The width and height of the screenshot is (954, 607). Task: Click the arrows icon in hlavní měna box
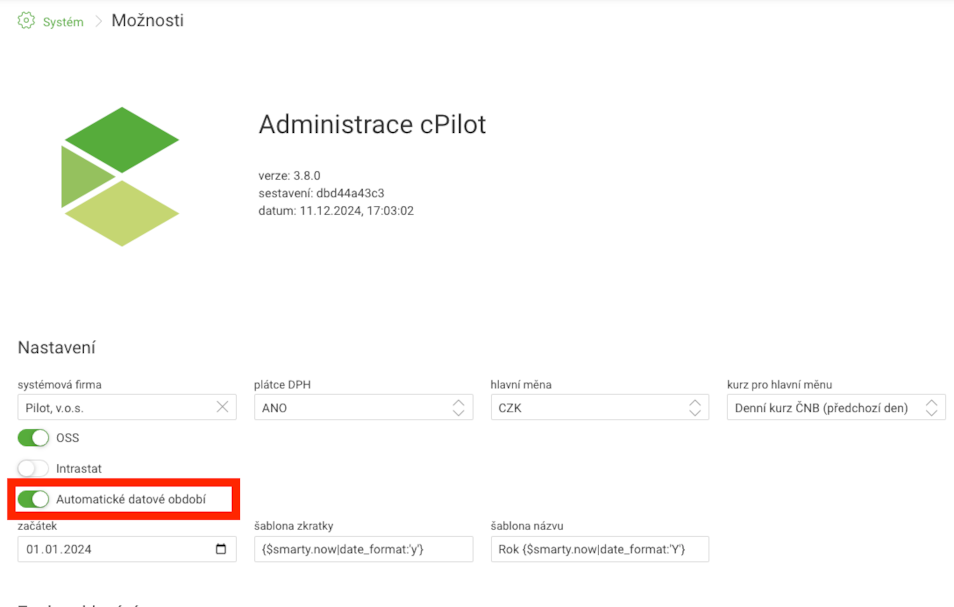[694, 408]
